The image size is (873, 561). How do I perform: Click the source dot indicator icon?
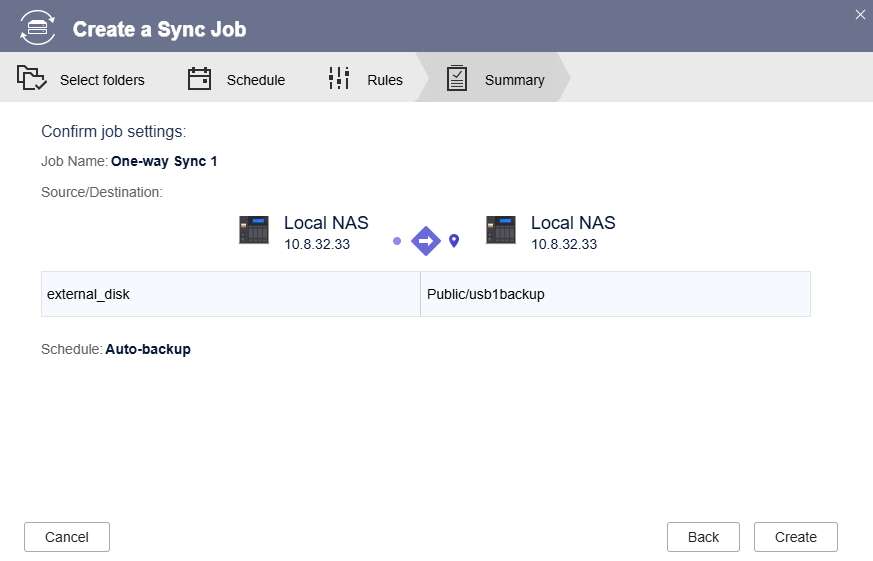397,241
